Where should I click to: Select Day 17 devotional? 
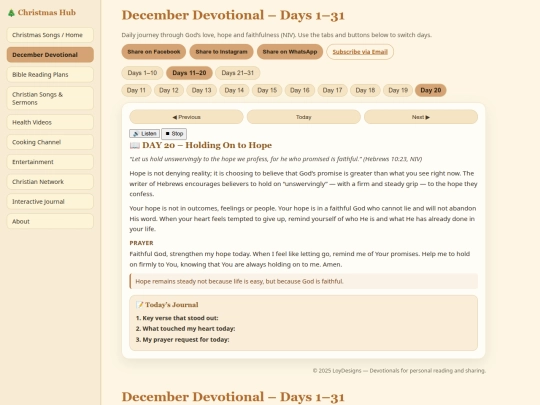click(x=332, y=90)
